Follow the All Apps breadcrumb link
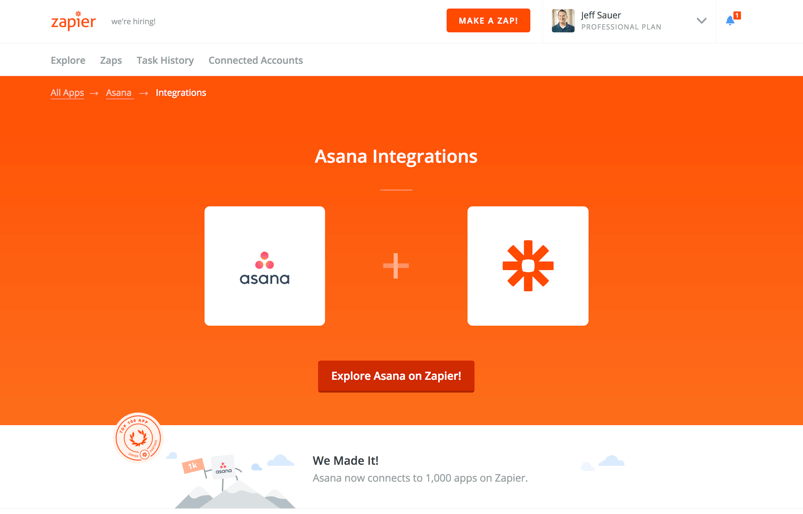This screenshot has height=514, width=803. [x=67, y=93]
